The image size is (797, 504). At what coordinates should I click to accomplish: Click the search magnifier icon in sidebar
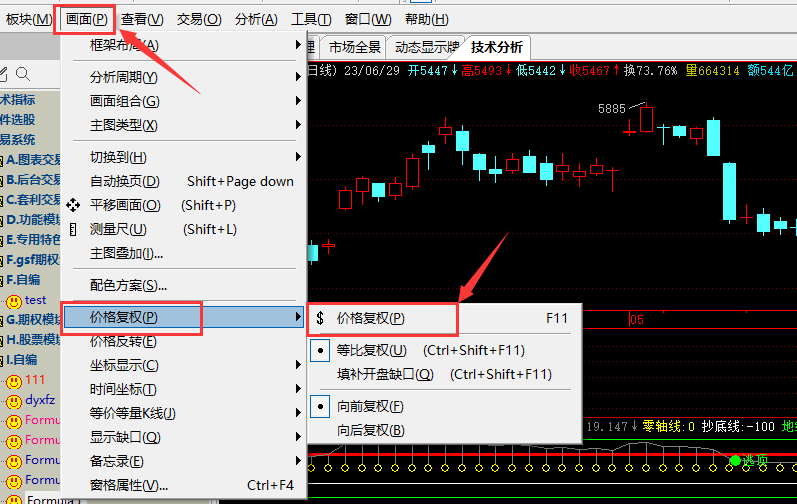(23, 74)
